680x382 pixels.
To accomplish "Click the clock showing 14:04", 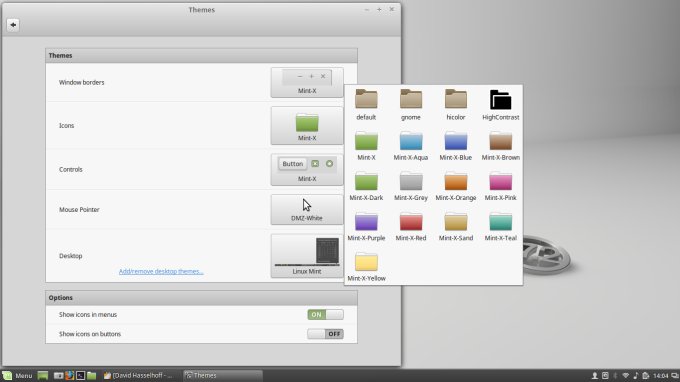I will [x=660, y=375].
